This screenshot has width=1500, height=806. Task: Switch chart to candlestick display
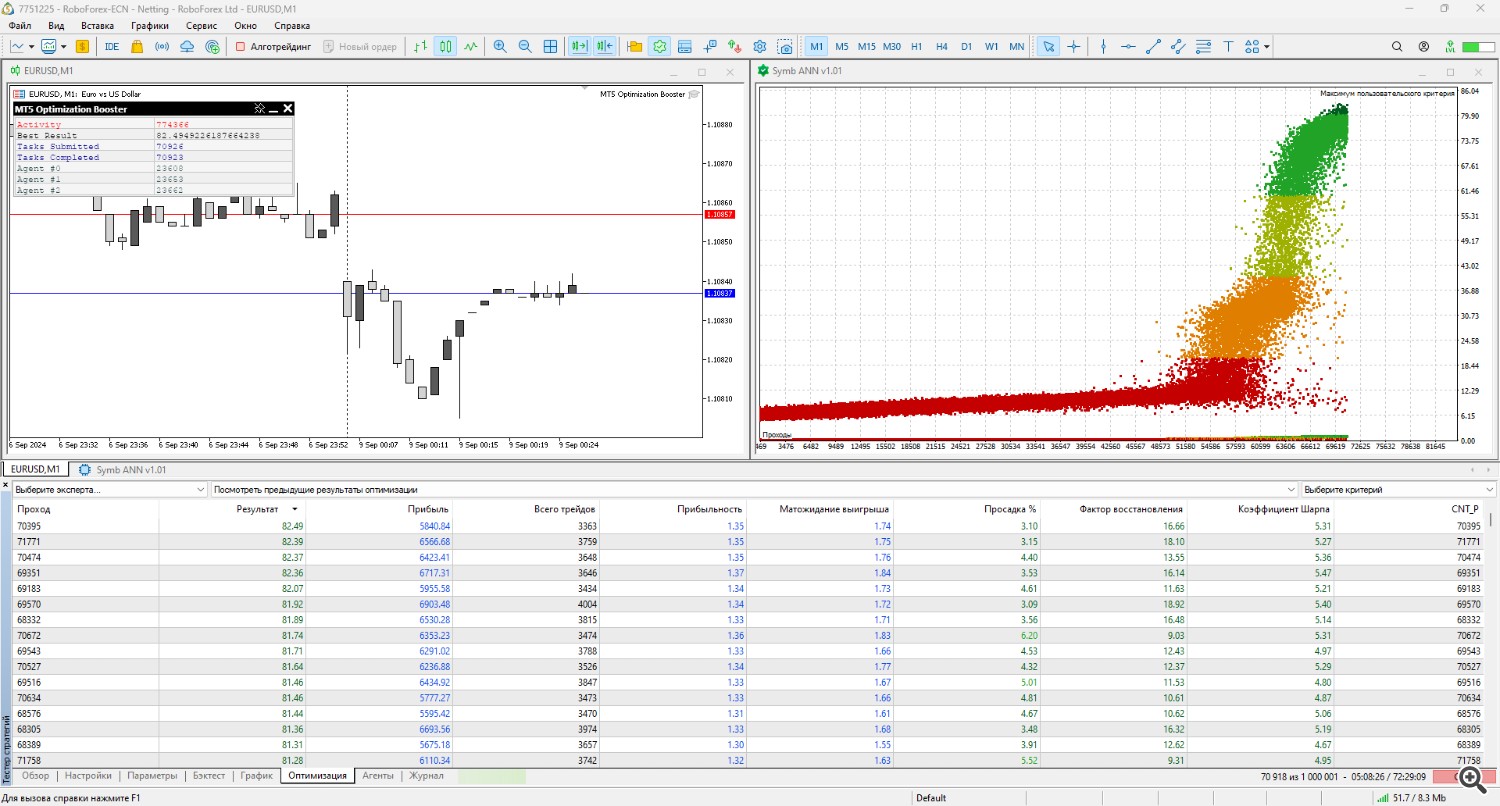[x=445, y=46]
